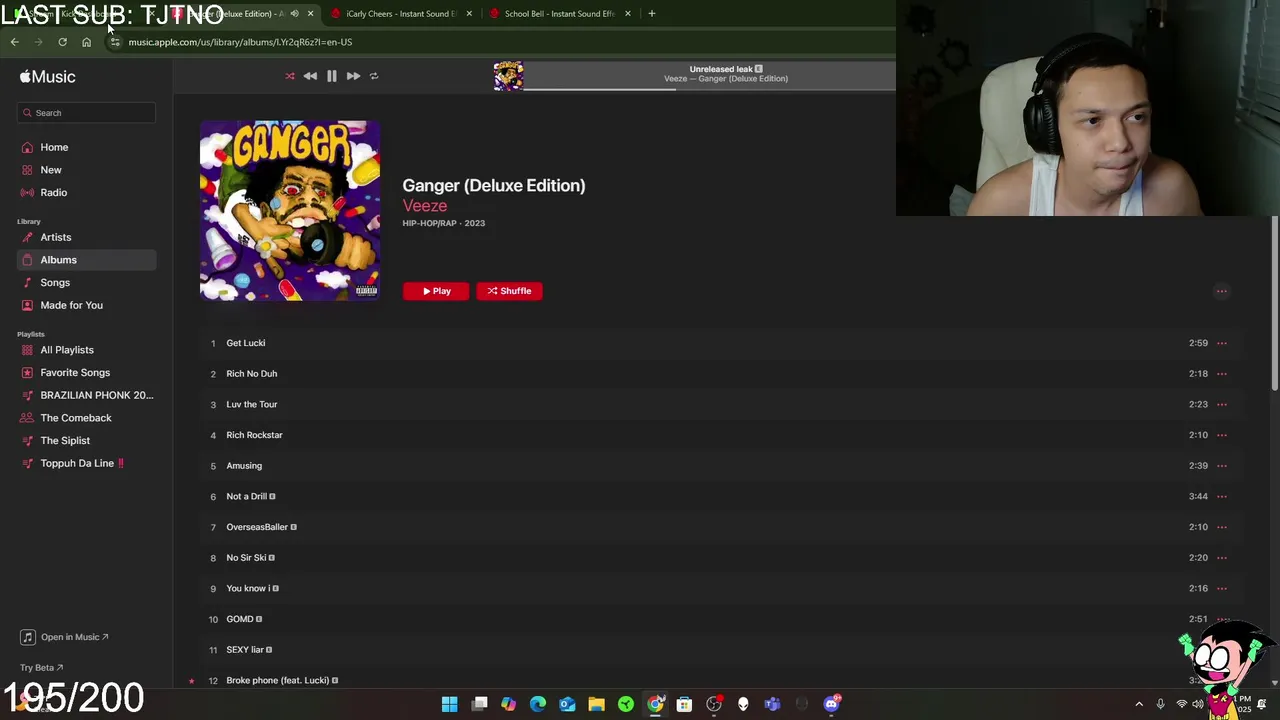The image size is (1280, 720).
Task: Click the Open in Music link
Action: coord(65,637)
